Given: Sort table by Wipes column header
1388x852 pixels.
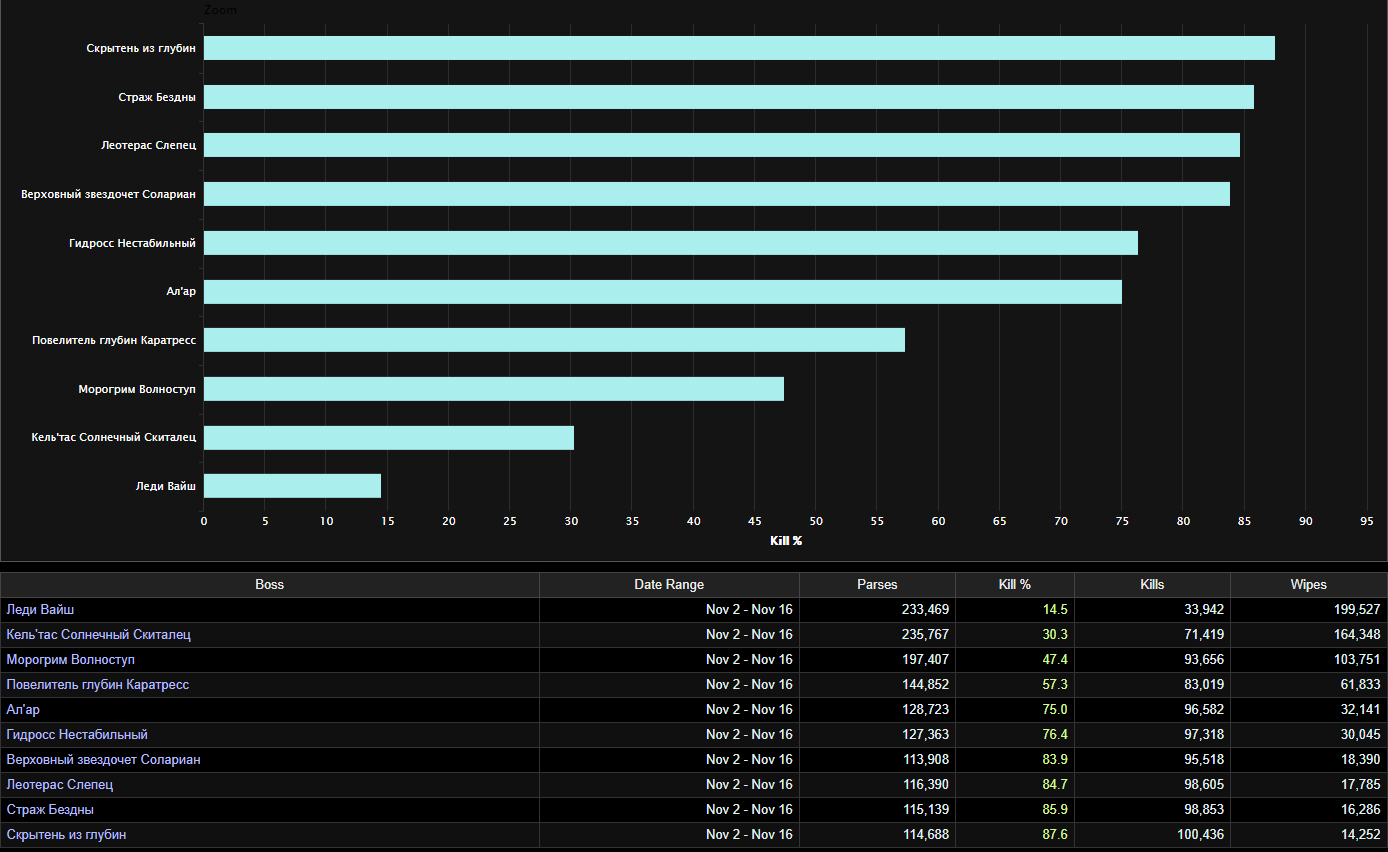Looking at the screenshot, I should click(1308, 585).
